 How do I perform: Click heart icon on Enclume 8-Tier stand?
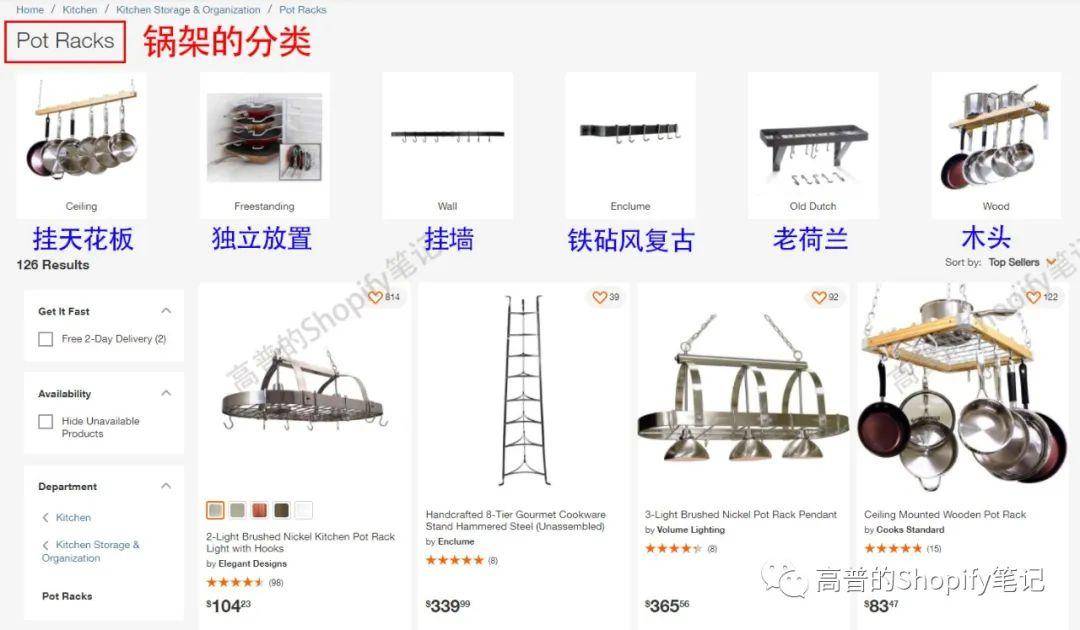click(x=599, y=297)
